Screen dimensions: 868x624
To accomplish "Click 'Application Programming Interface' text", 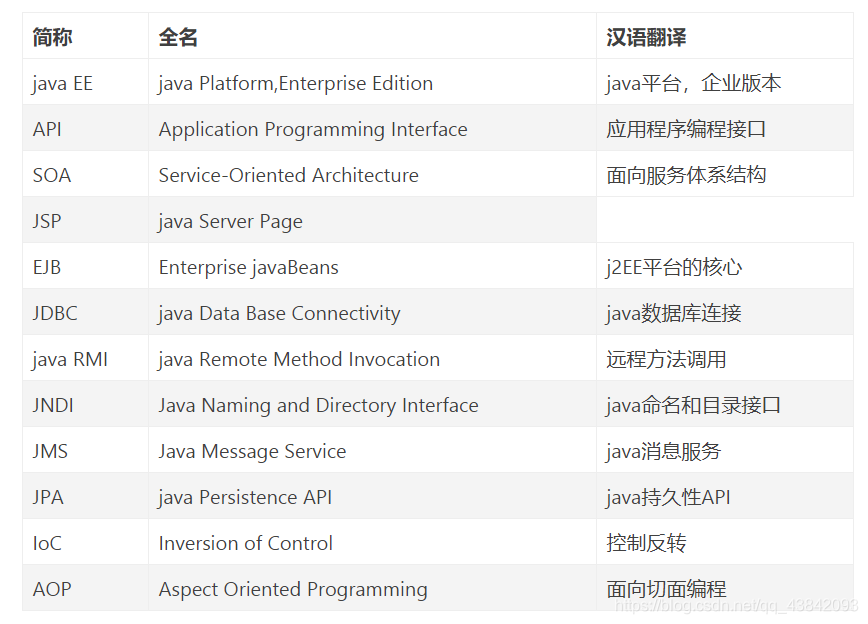I will coord(313,130).
